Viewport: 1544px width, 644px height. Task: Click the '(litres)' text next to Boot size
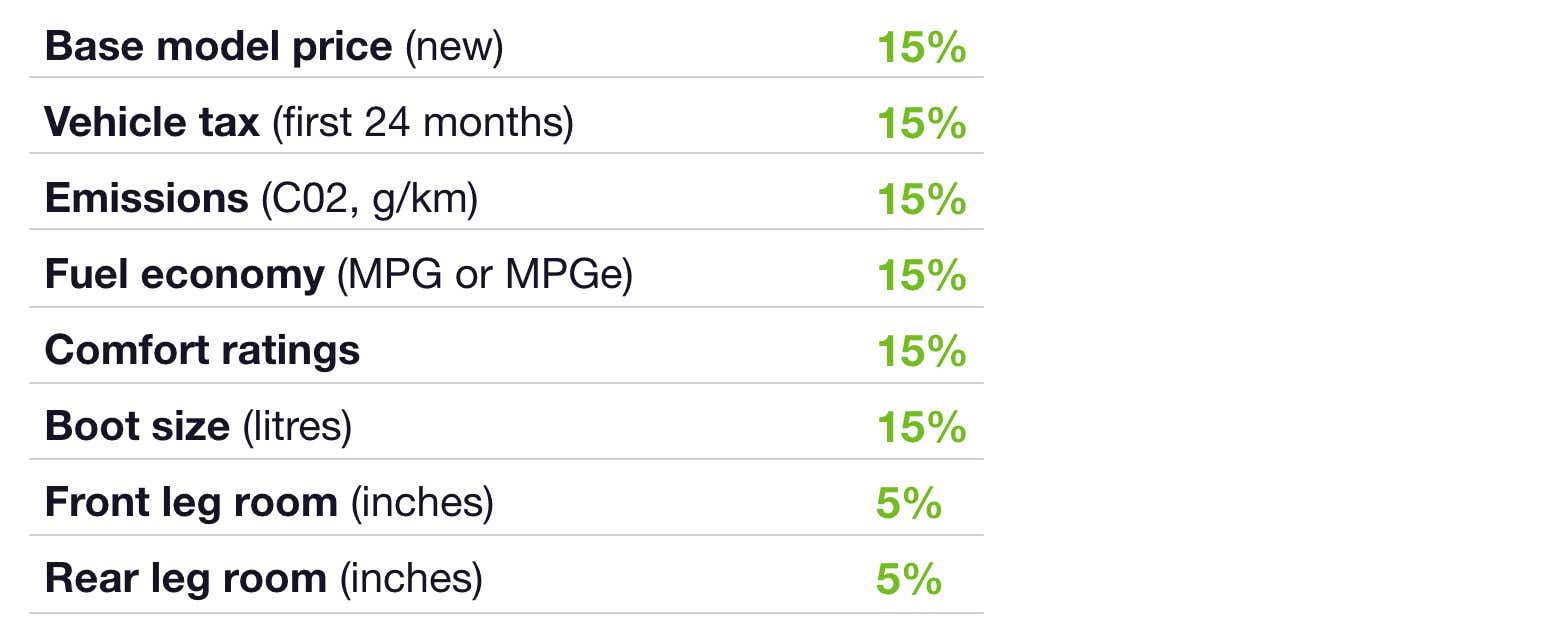point(298,427)
